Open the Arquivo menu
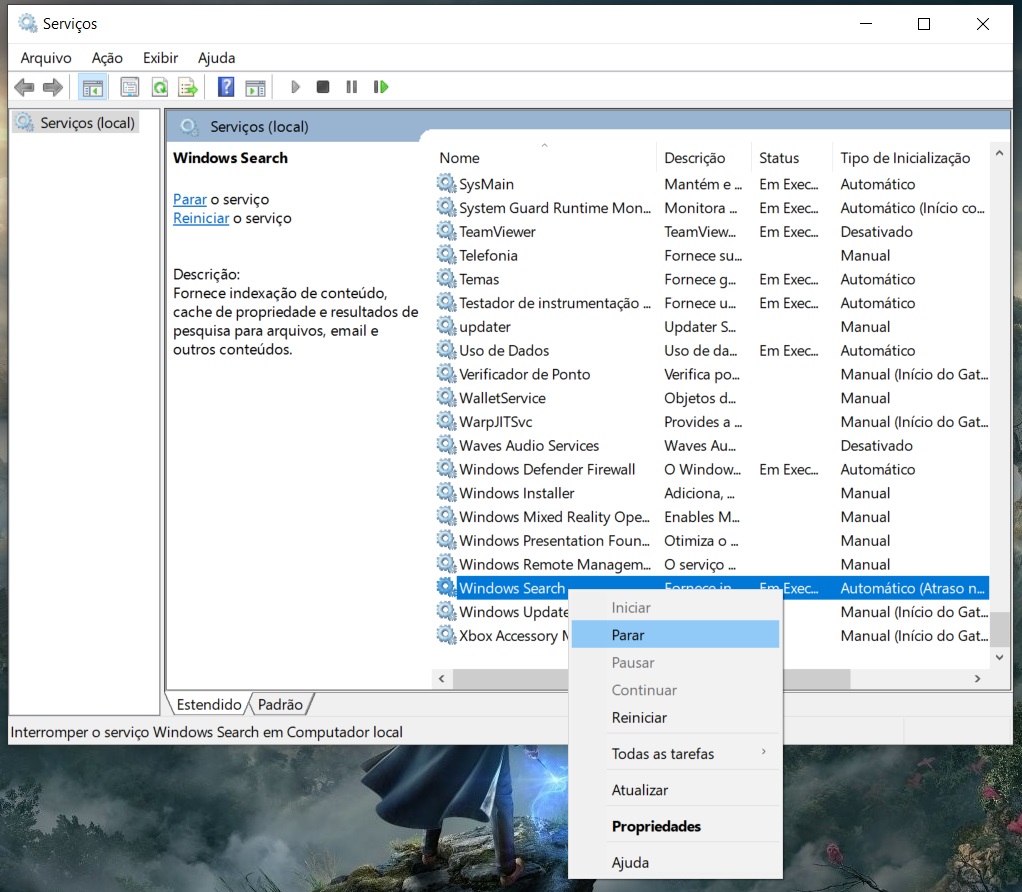This screenshot has height=892, width=1022. [46, 58]
